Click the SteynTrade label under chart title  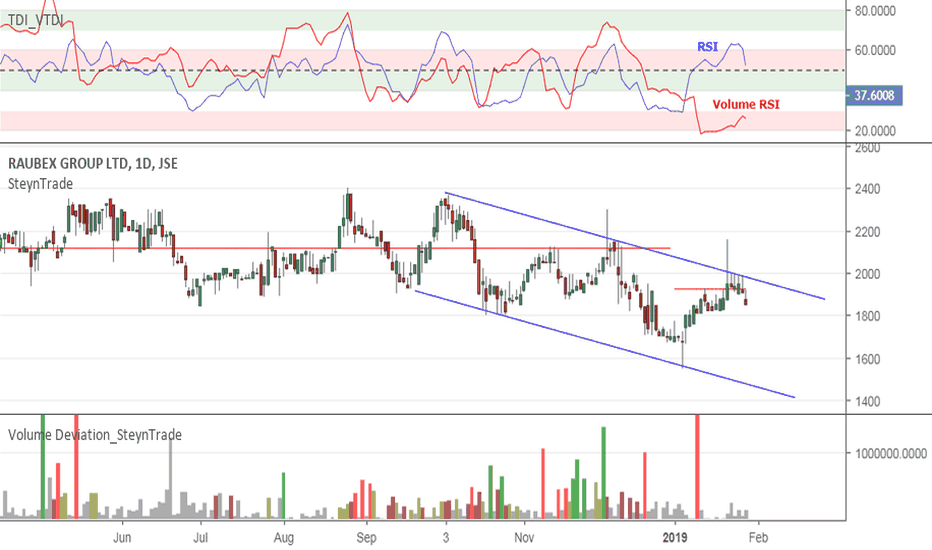(x=40, y=184)
